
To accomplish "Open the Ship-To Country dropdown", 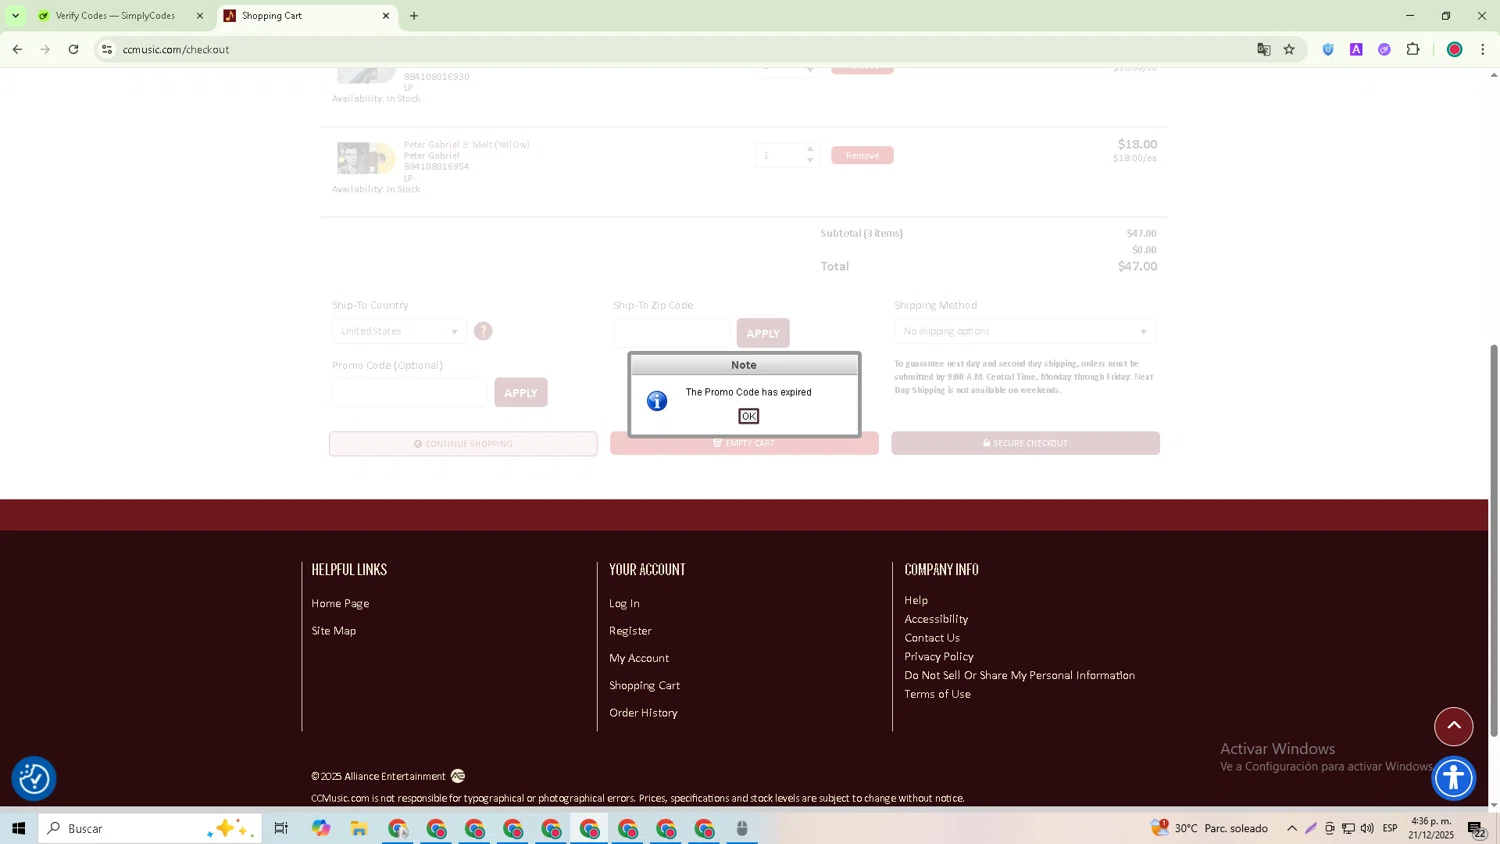I will coord(399,331).
